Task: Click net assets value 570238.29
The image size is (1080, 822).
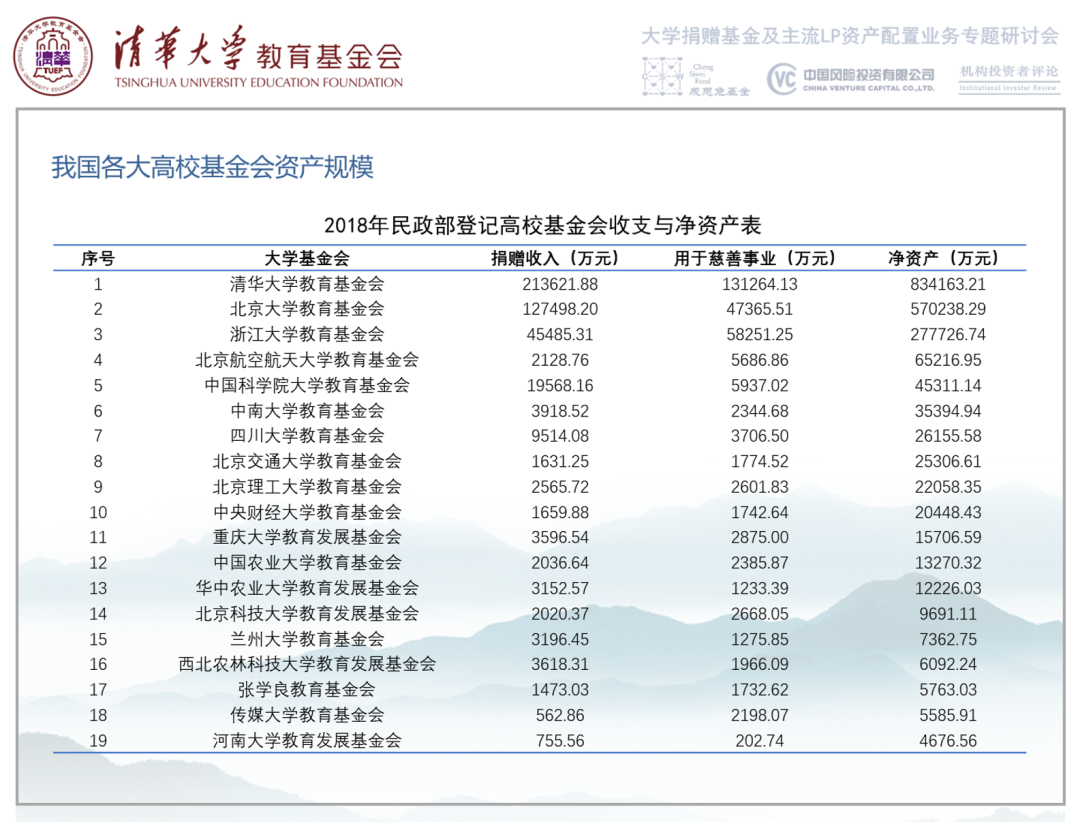Action: tap(948, 309)
